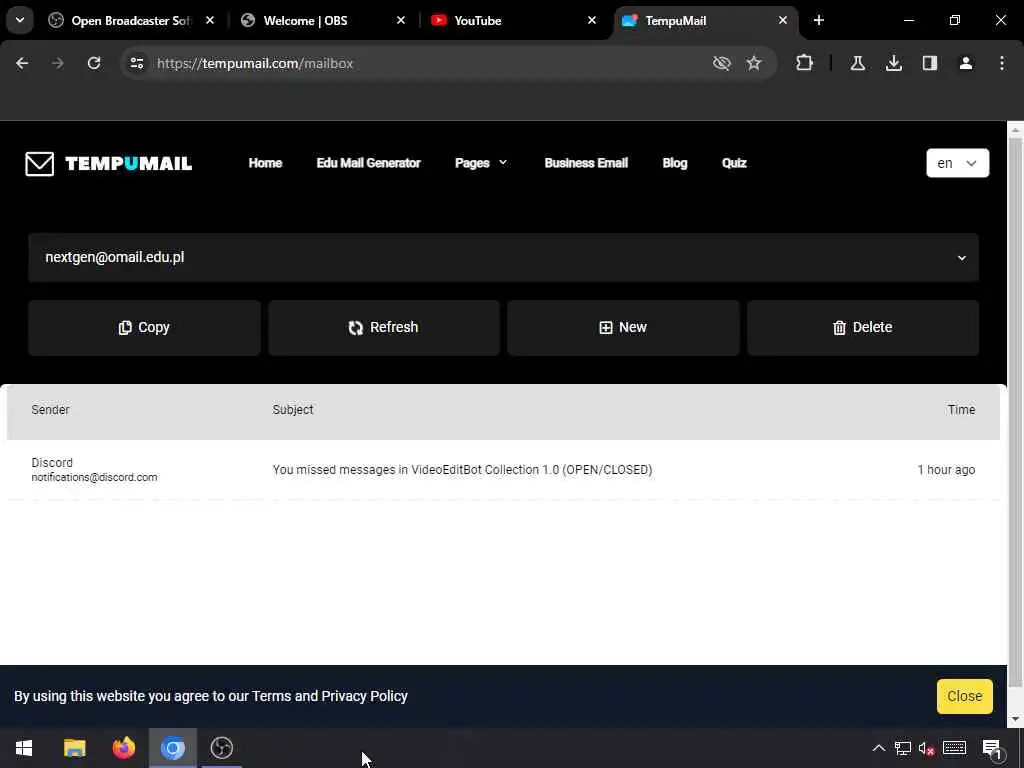Click the browser back arrow
This screenshot has width=1024, height=768.
click(22, 63)
